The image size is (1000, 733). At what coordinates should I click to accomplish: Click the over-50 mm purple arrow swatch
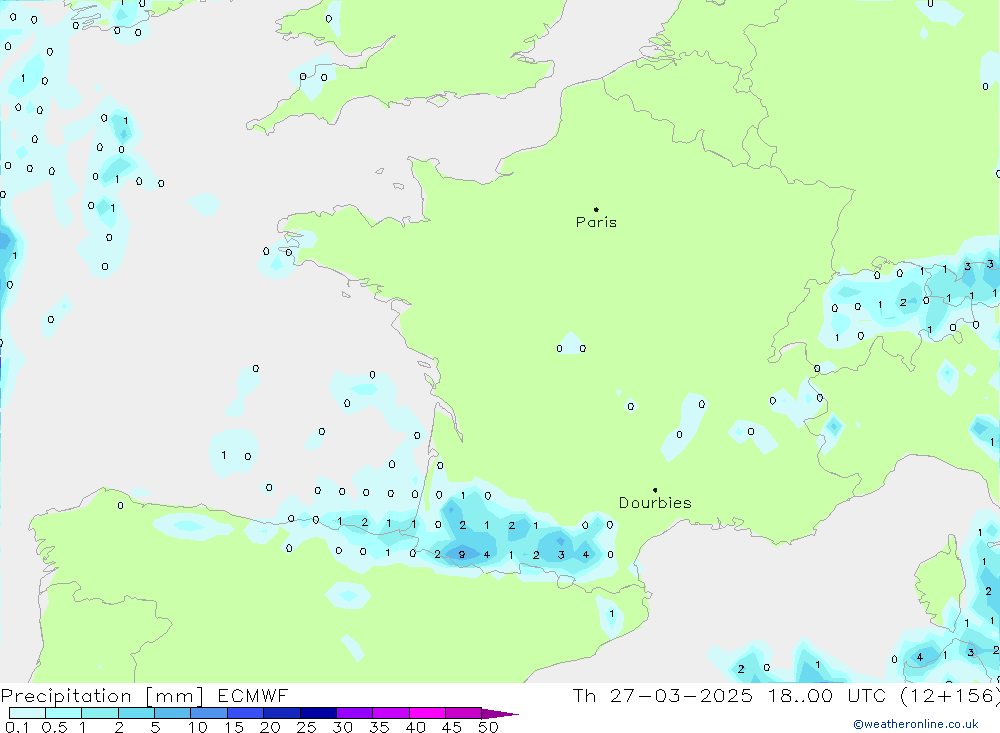tap(499, 714)
